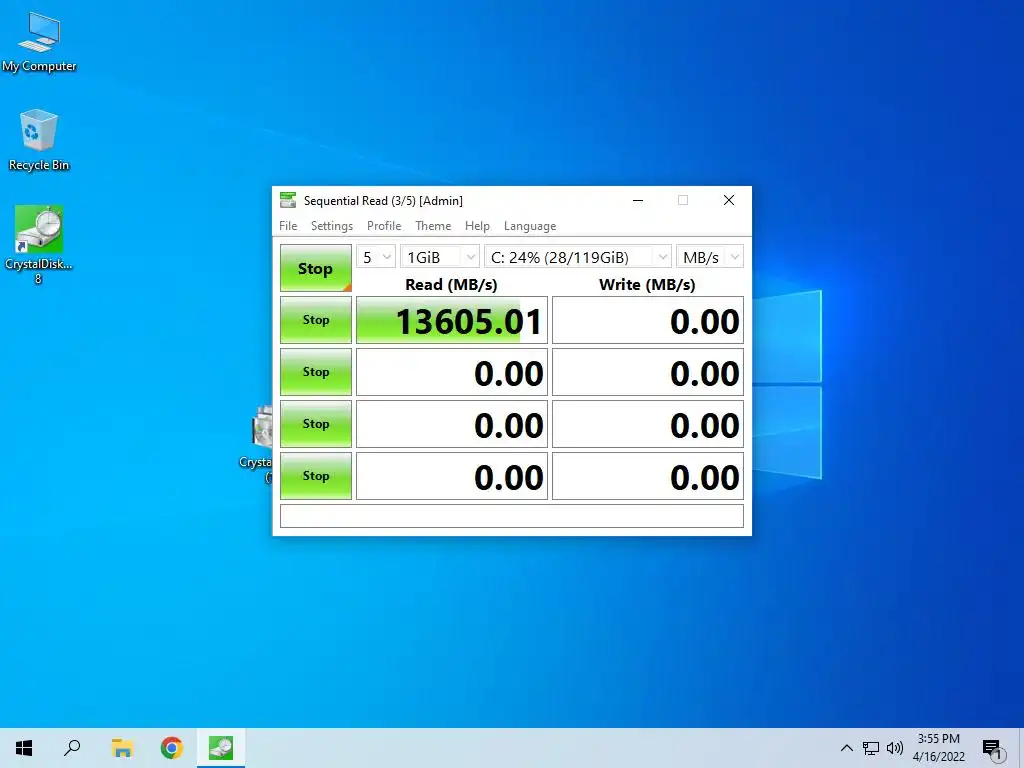Open the Settings menu
Image resolution: width=1024 pixels, height=768 pixels.
click(332, 226)
